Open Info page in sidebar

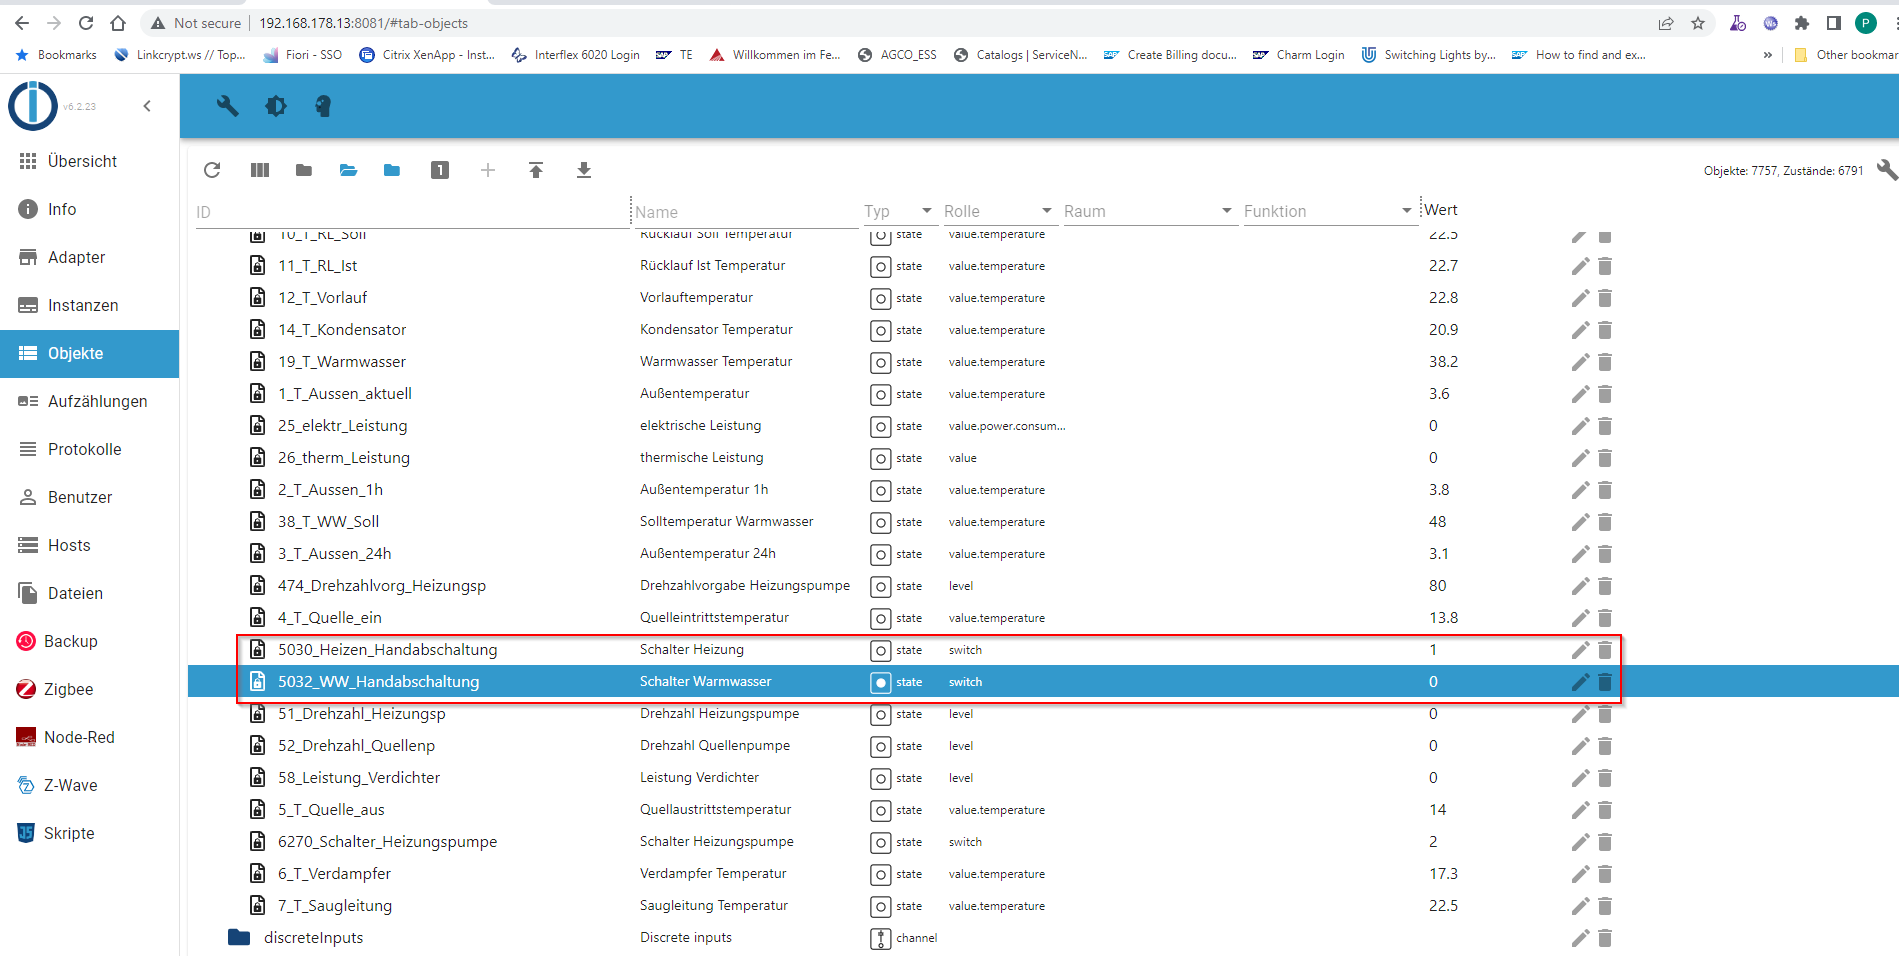point(89,209)
